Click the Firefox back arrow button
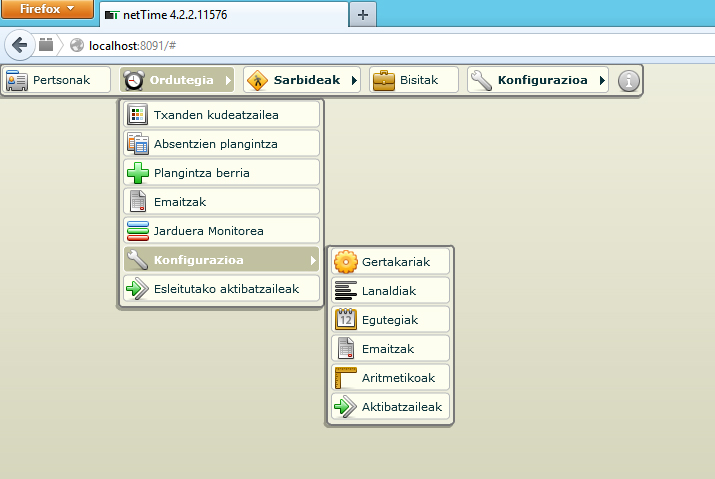 19,45
